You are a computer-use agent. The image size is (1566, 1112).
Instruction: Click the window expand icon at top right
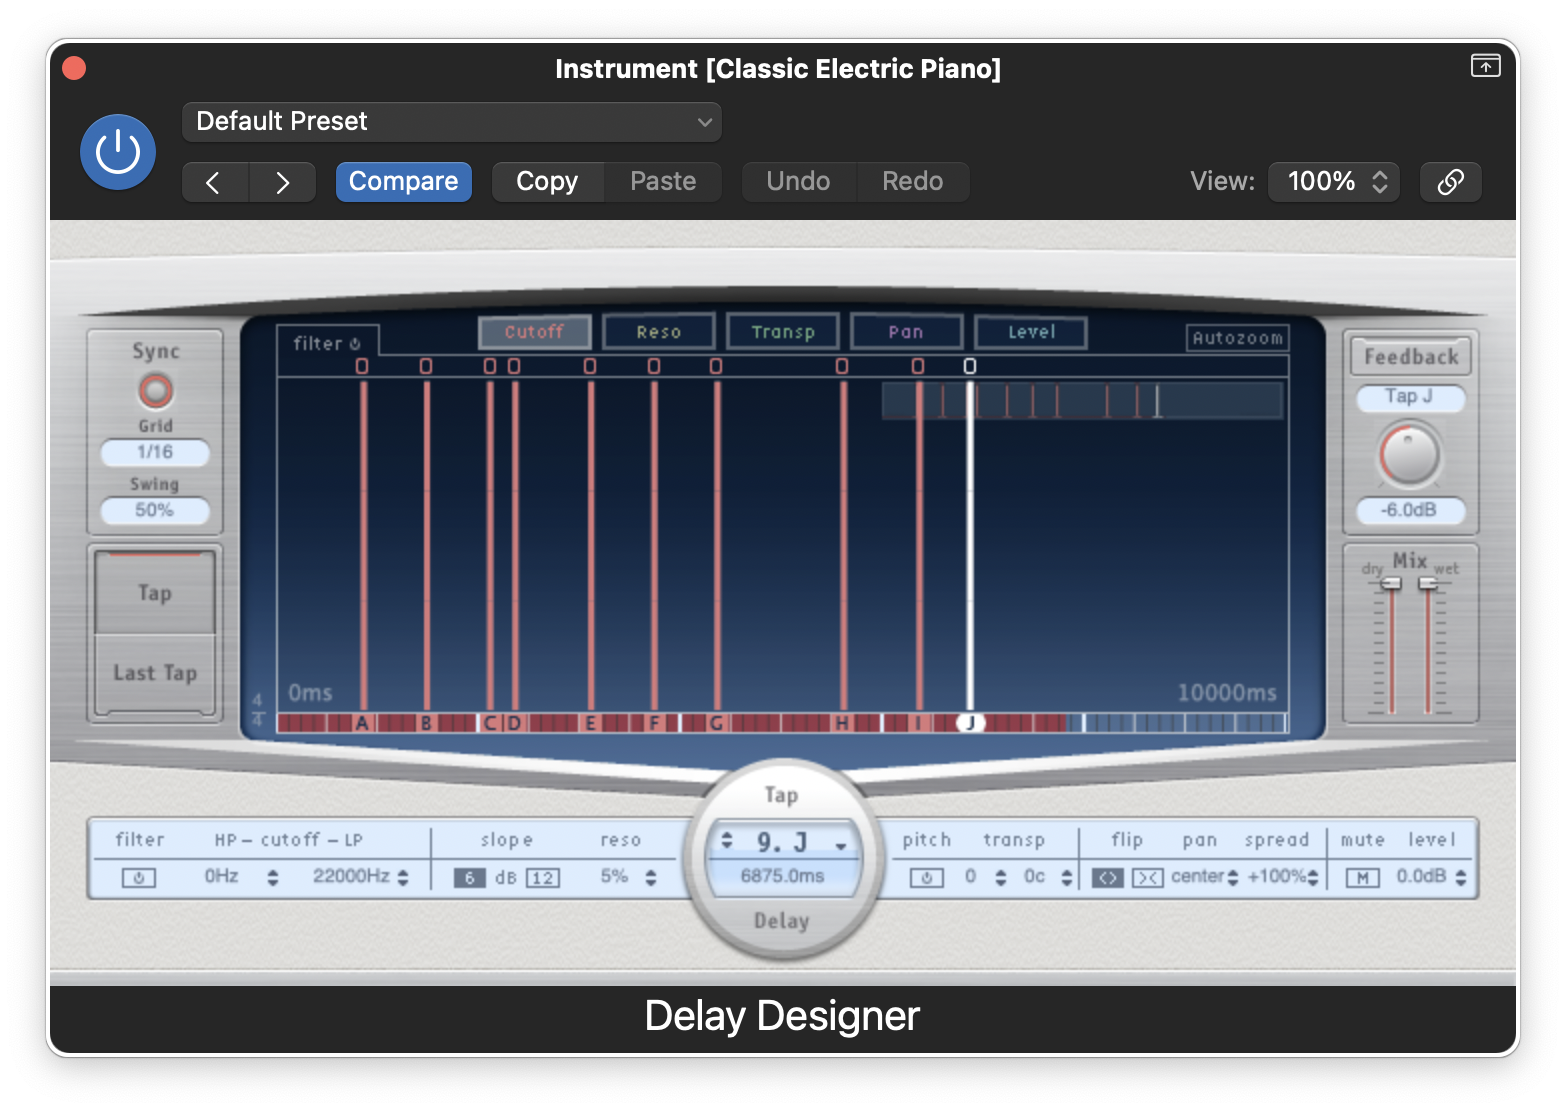click(x=1485, y=66)
